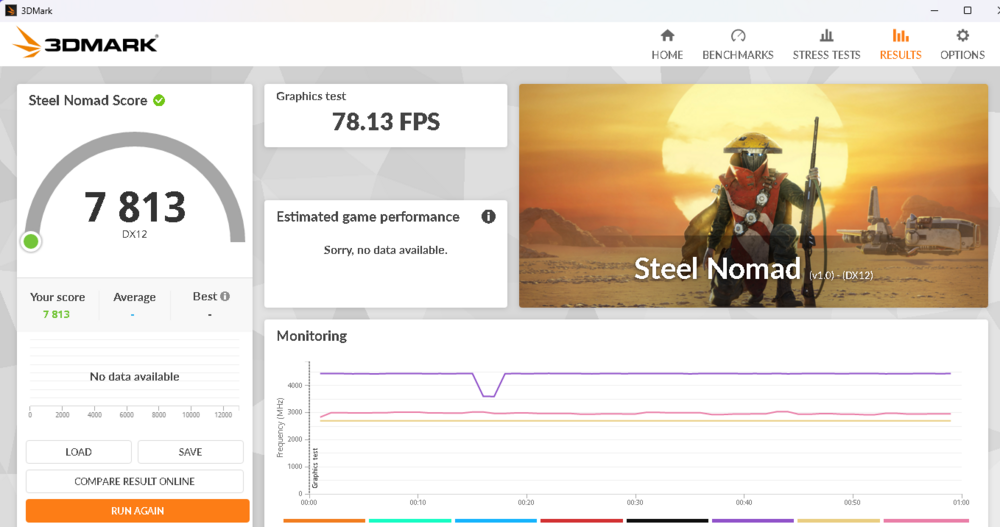The width and height of the screenshot is (1000, 527).
Task: Click COMPARE RESULT ONLINE button
Action: coord(135,481)
